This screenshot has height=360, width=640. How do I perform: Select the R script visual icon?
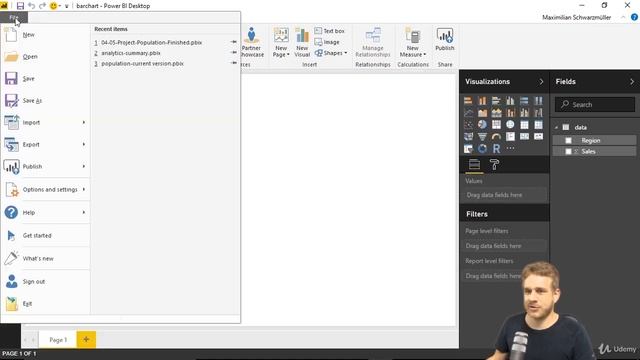point(496,149)
